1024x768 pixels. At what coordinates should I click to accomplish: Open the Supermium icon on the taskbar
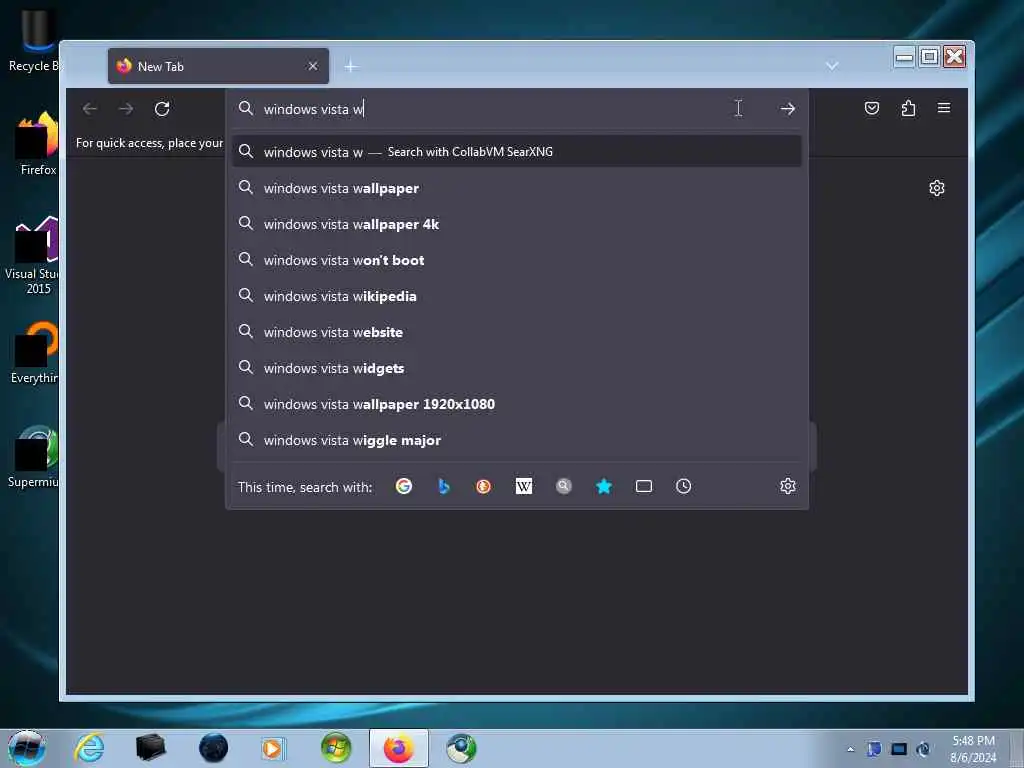tap(461, 748)
